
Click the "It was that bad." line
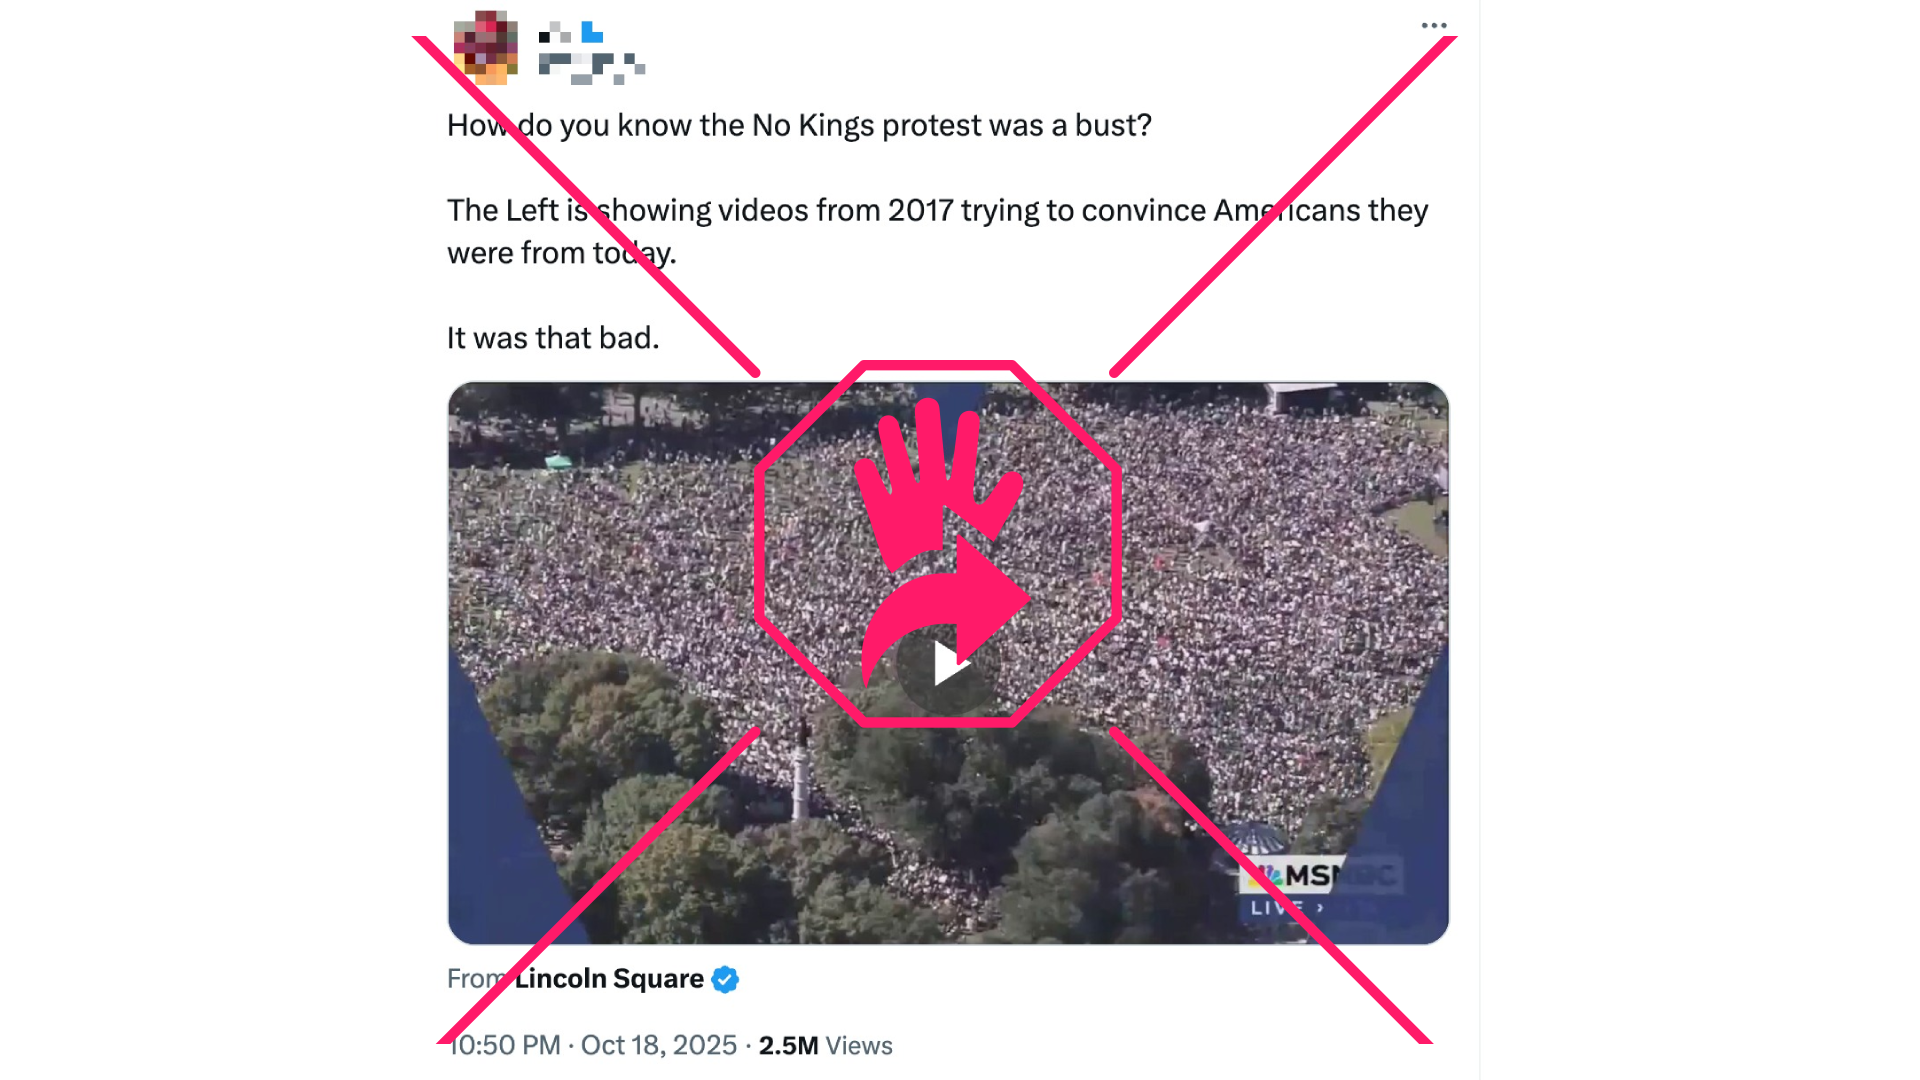pos(553,338)
